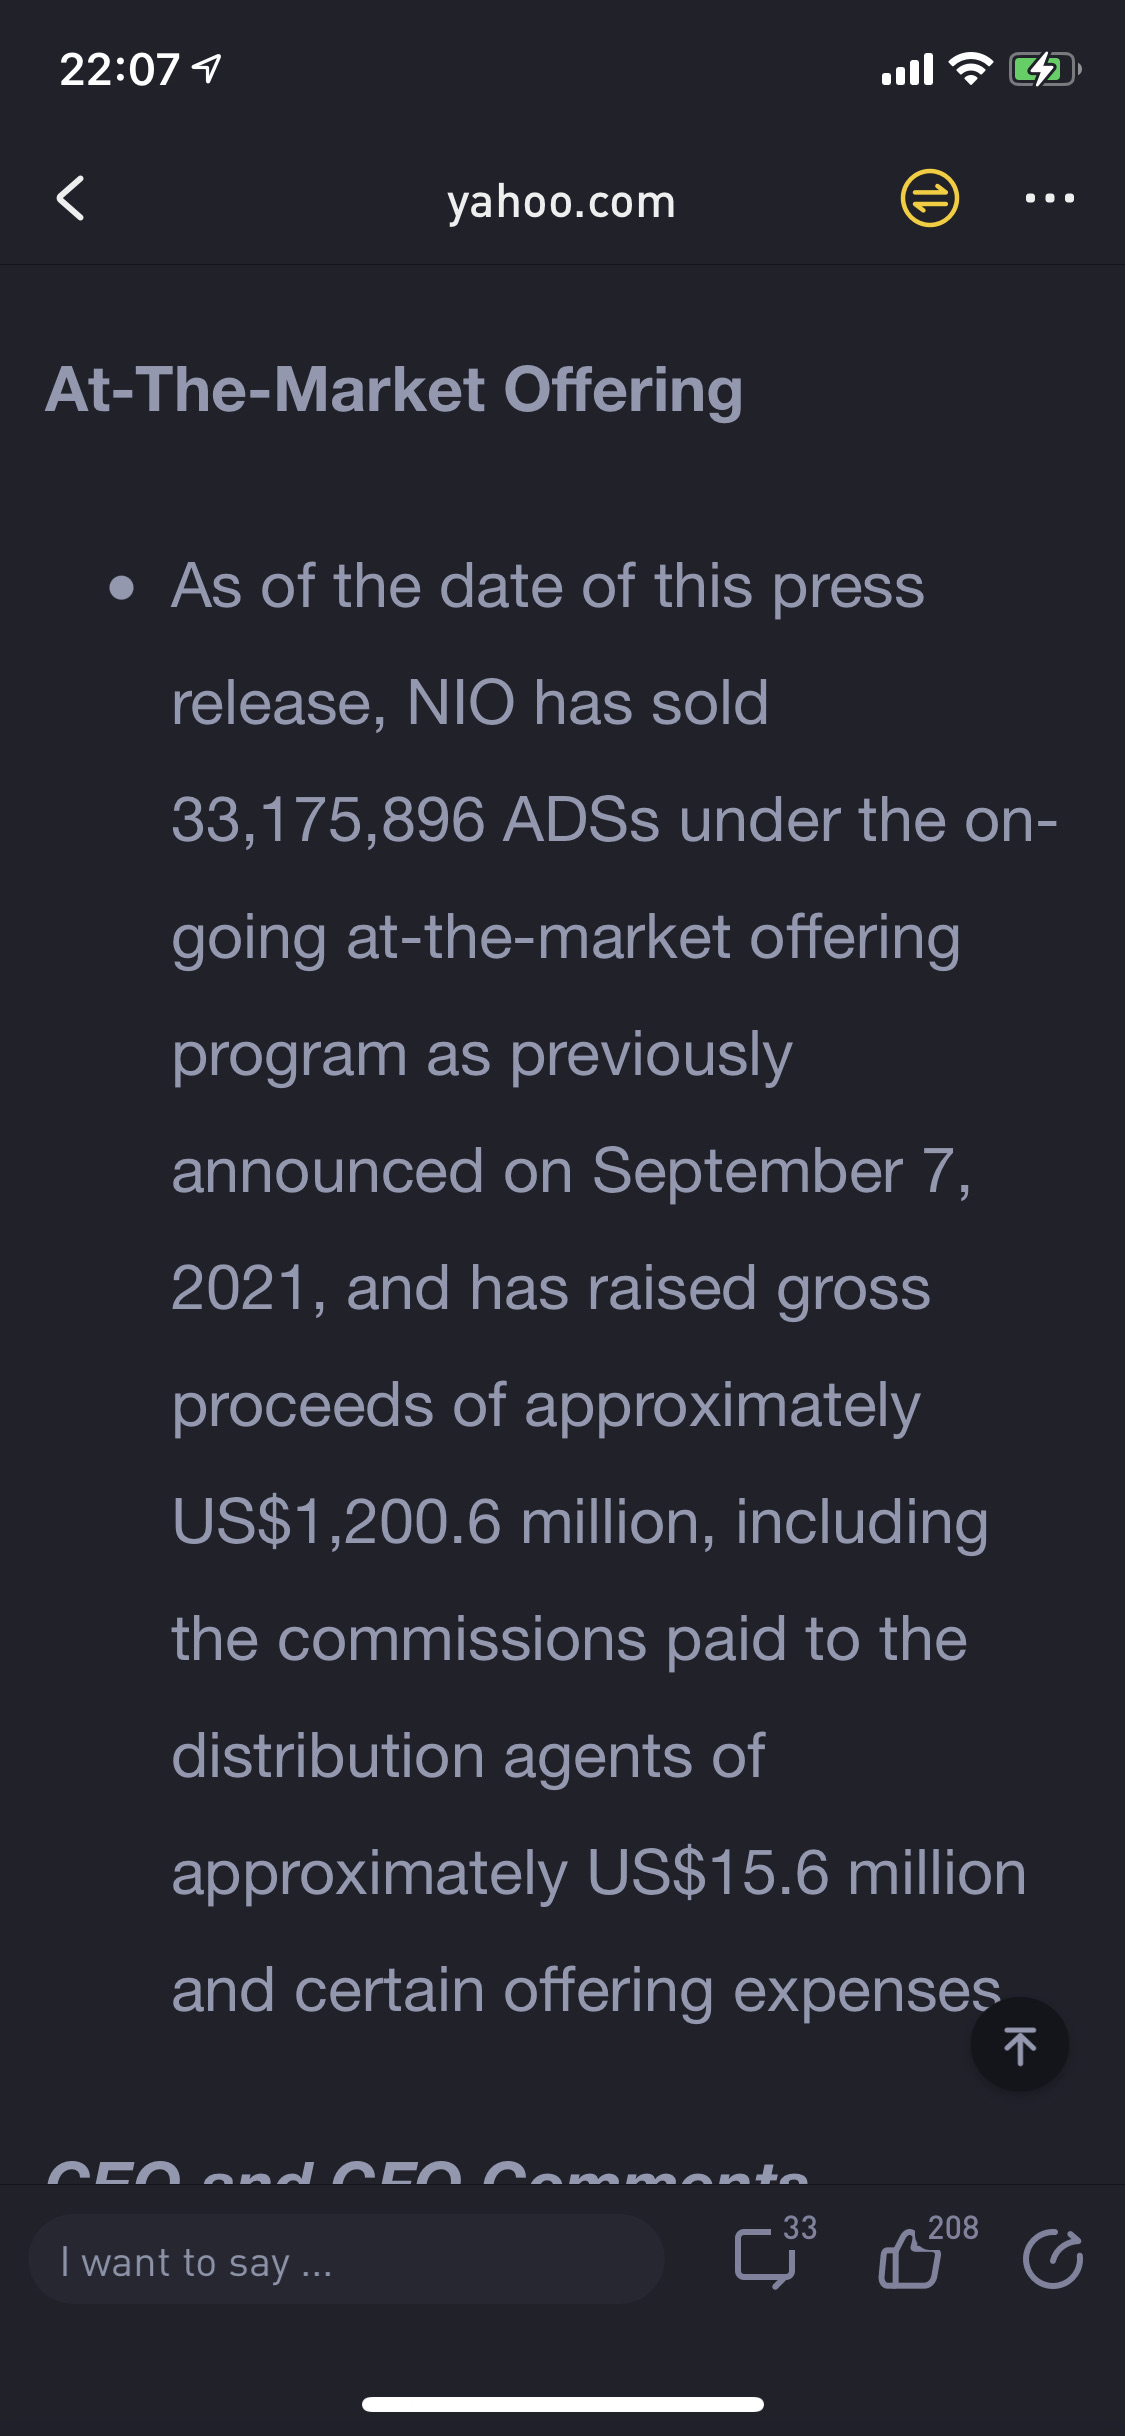Tap the 33 comment count badge
1125x2436 pixels.
799,2227
